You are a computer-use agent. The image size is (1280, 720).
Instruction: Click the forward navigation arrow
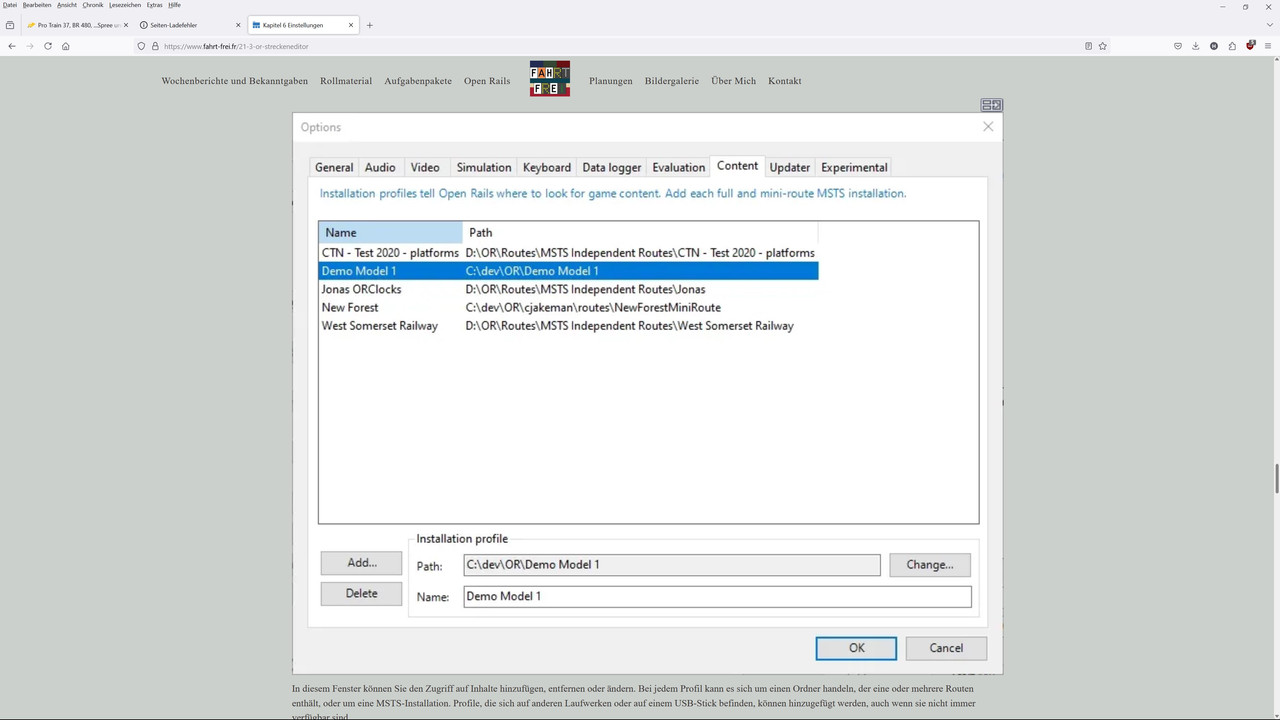pyautogui.click(x=29, y=46)
